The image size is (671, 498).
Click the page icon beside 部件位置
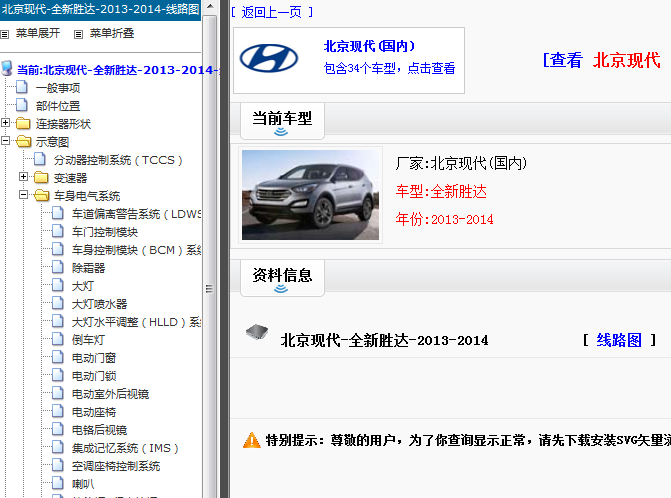click(x=22, y=105)
